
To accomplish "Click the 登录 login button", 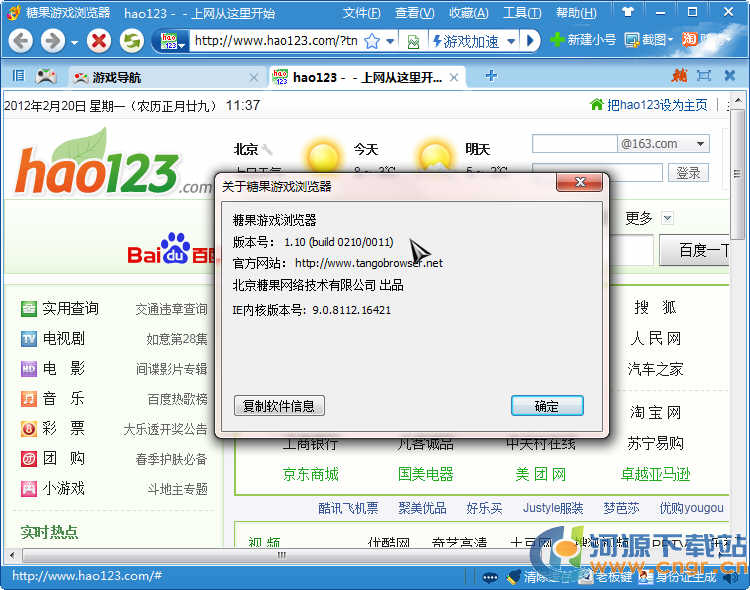I will coord(688,173).
